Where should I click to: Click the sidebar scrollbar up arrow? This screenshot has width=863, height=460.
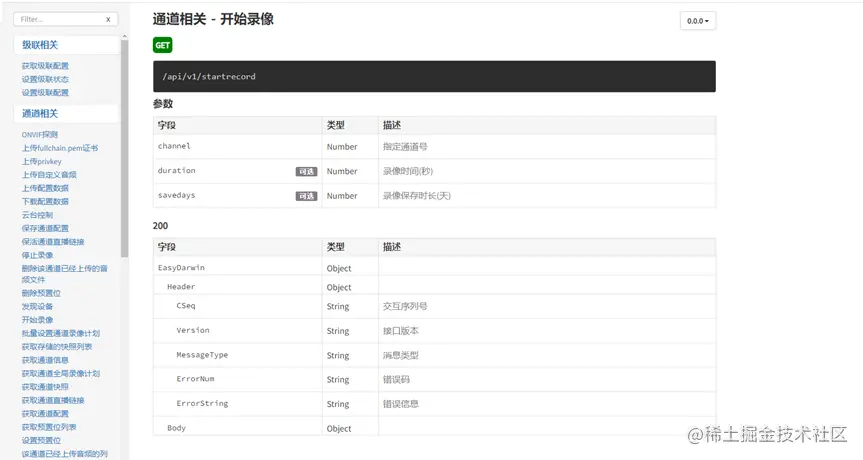(124, 36)
